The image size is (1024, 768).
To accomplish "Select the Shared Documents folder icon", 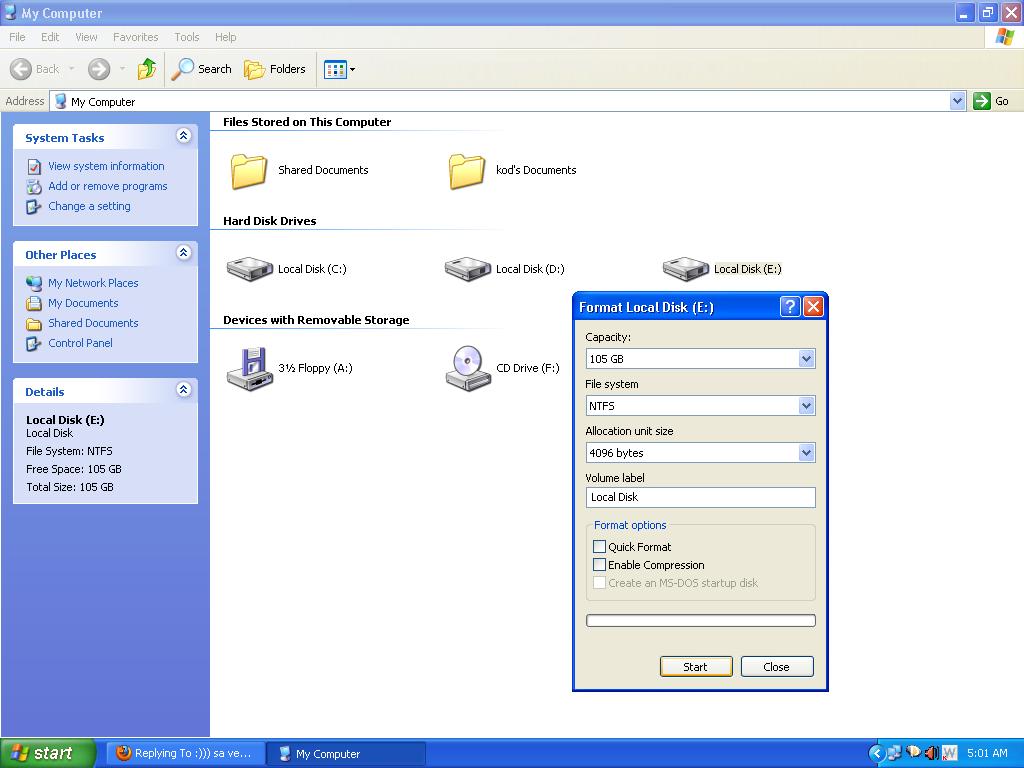I will coord(249,171).
